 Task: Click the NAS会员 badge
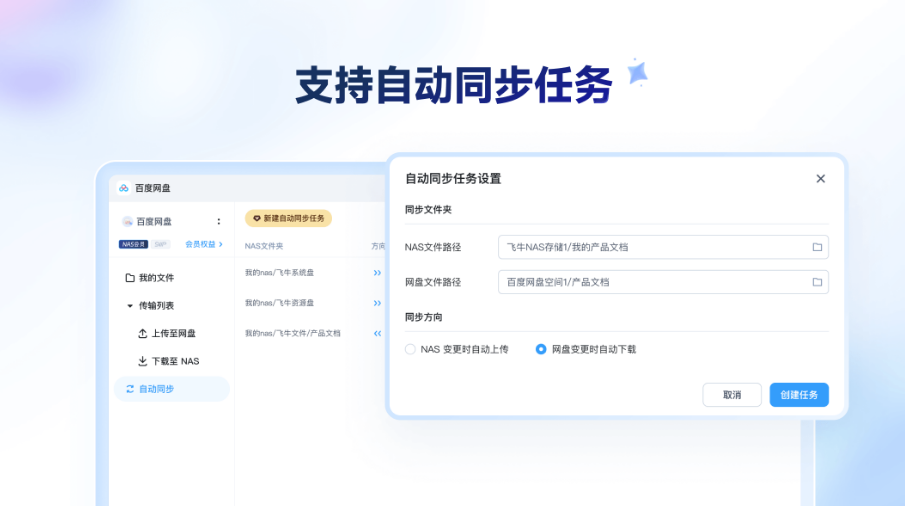[133, 245]
